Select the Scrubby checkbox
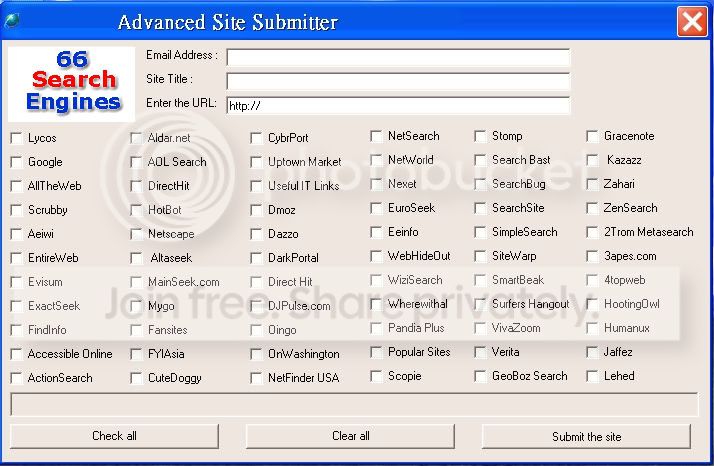 [16, 210]
